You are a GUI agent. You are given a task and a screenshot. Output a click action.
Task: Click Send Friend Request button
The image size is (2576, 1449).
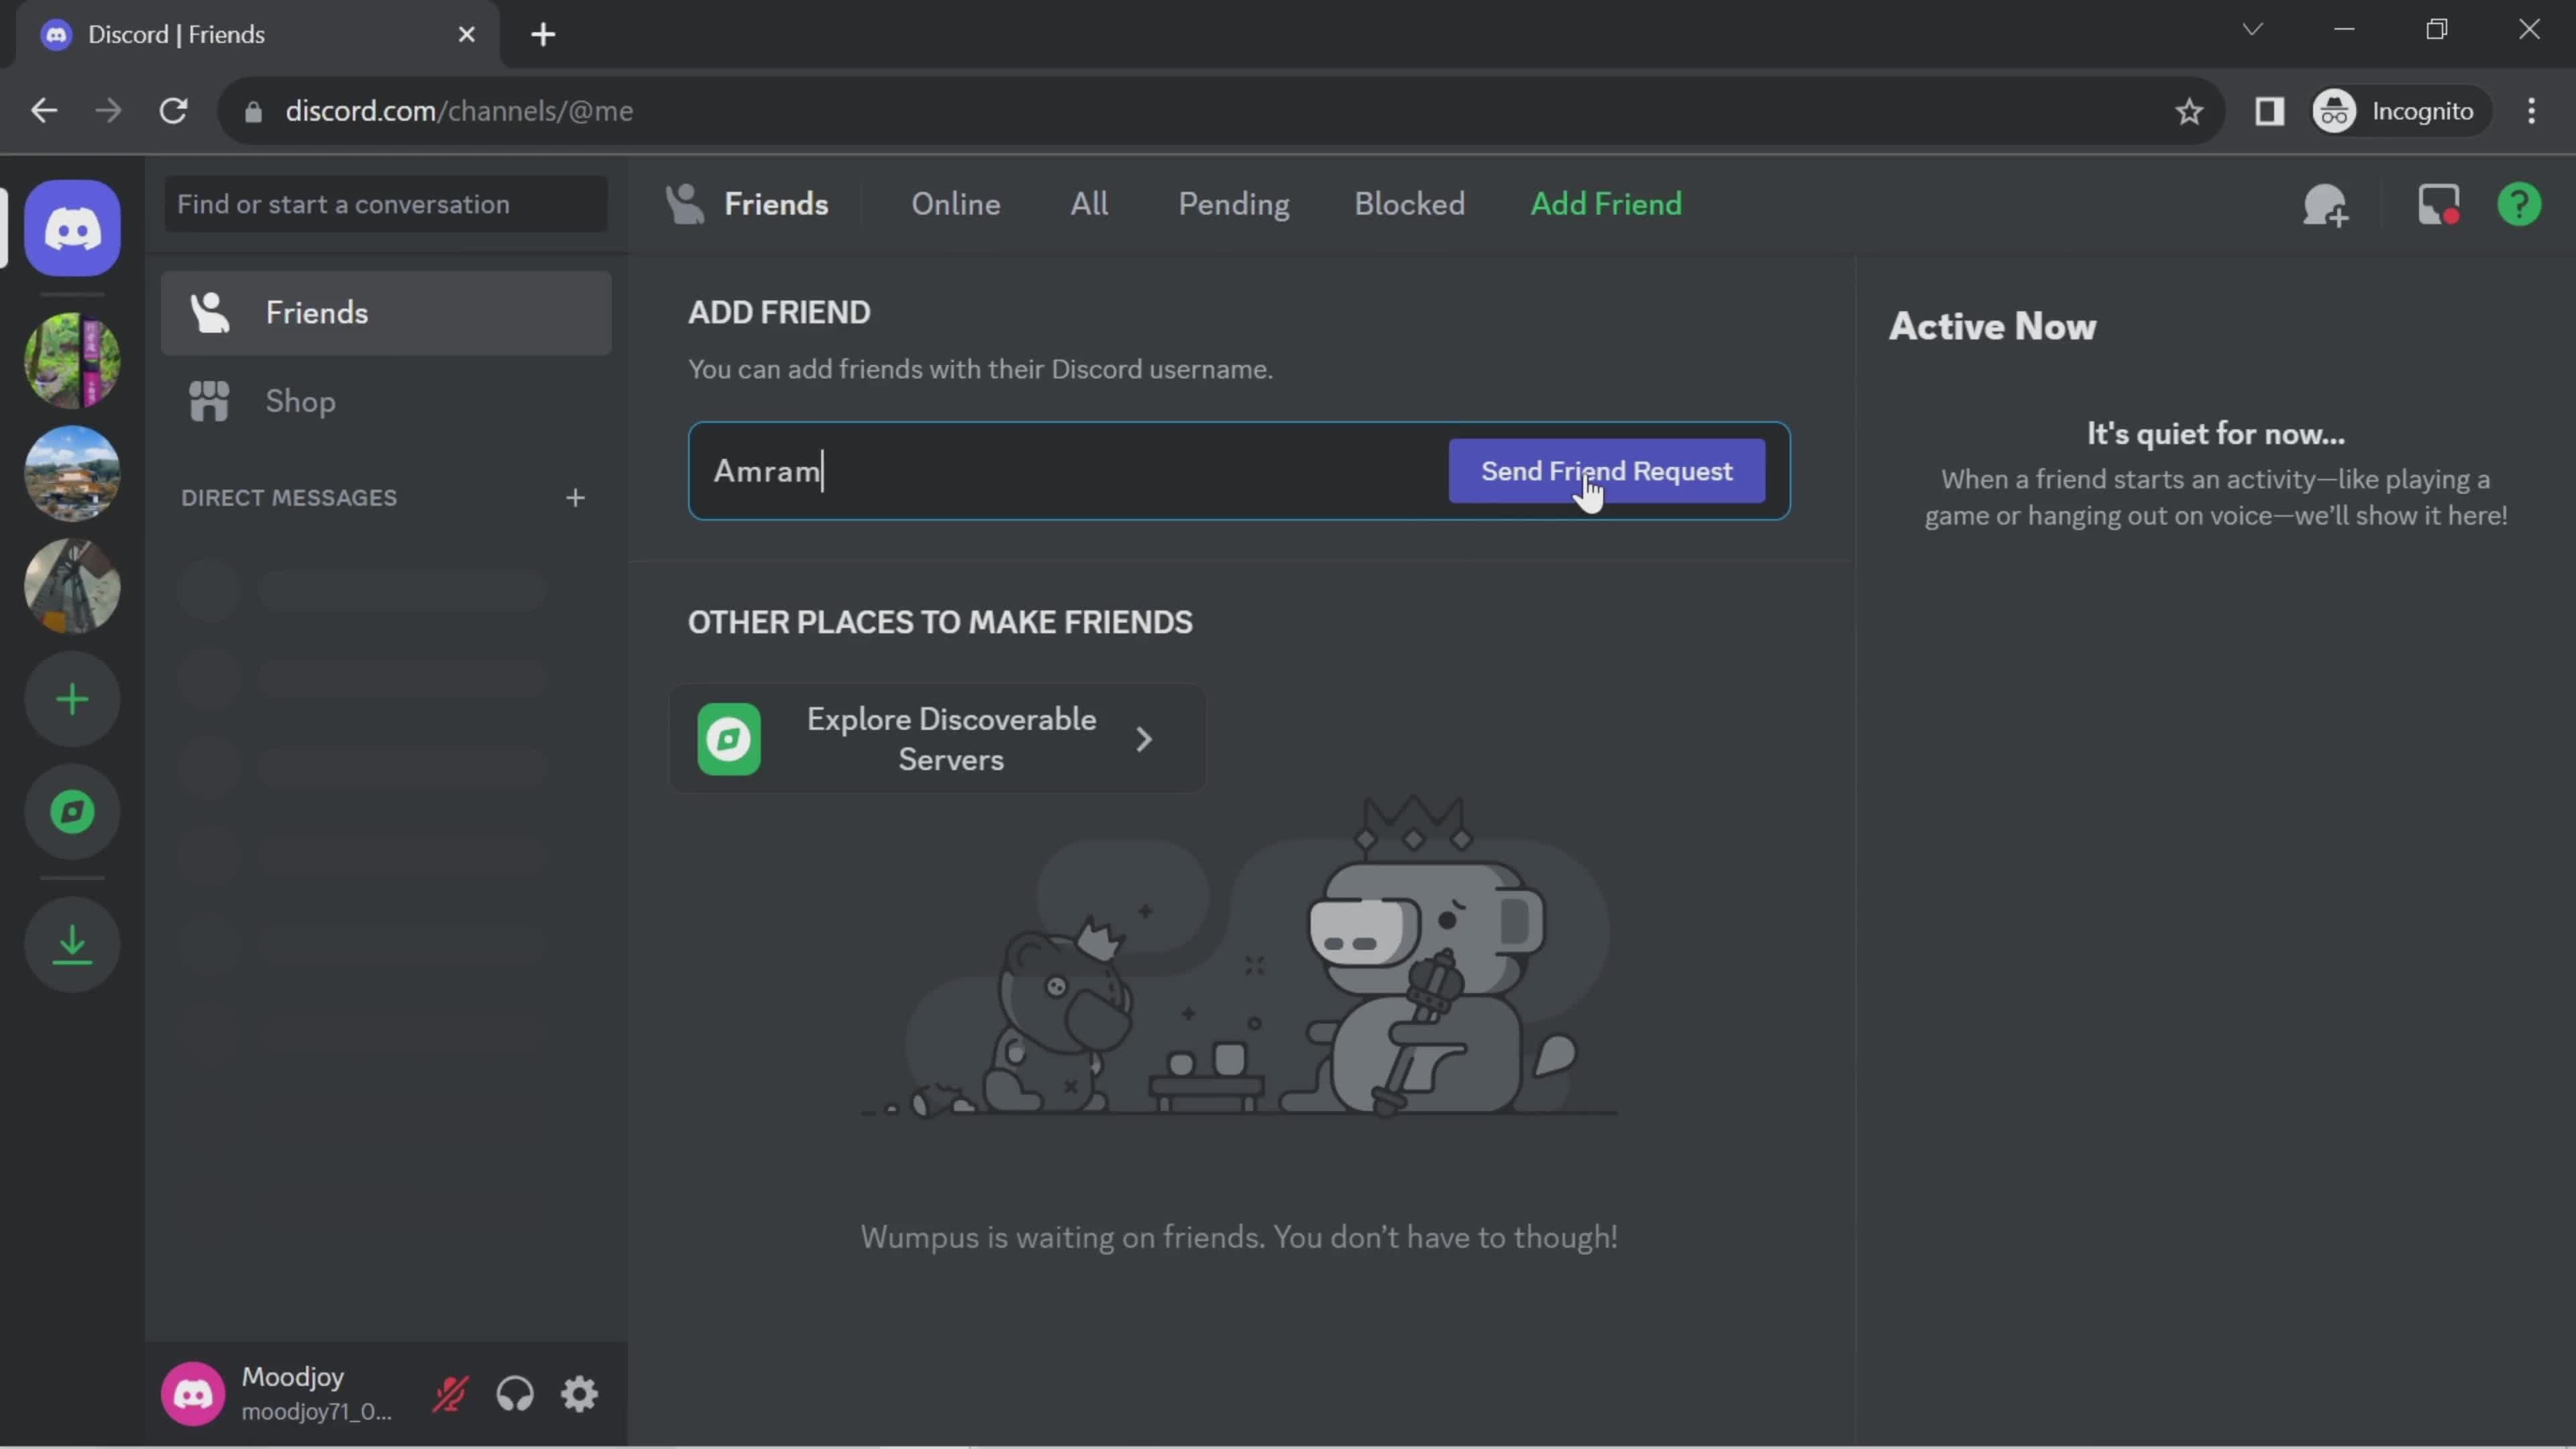click(1606, 471)
